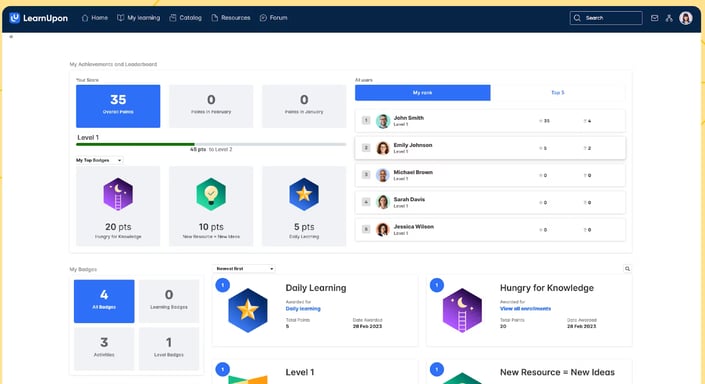Viewport: 705px width, 384px height.
Task: Click the Level 1 badge card title
Action: tap(300, 372)
